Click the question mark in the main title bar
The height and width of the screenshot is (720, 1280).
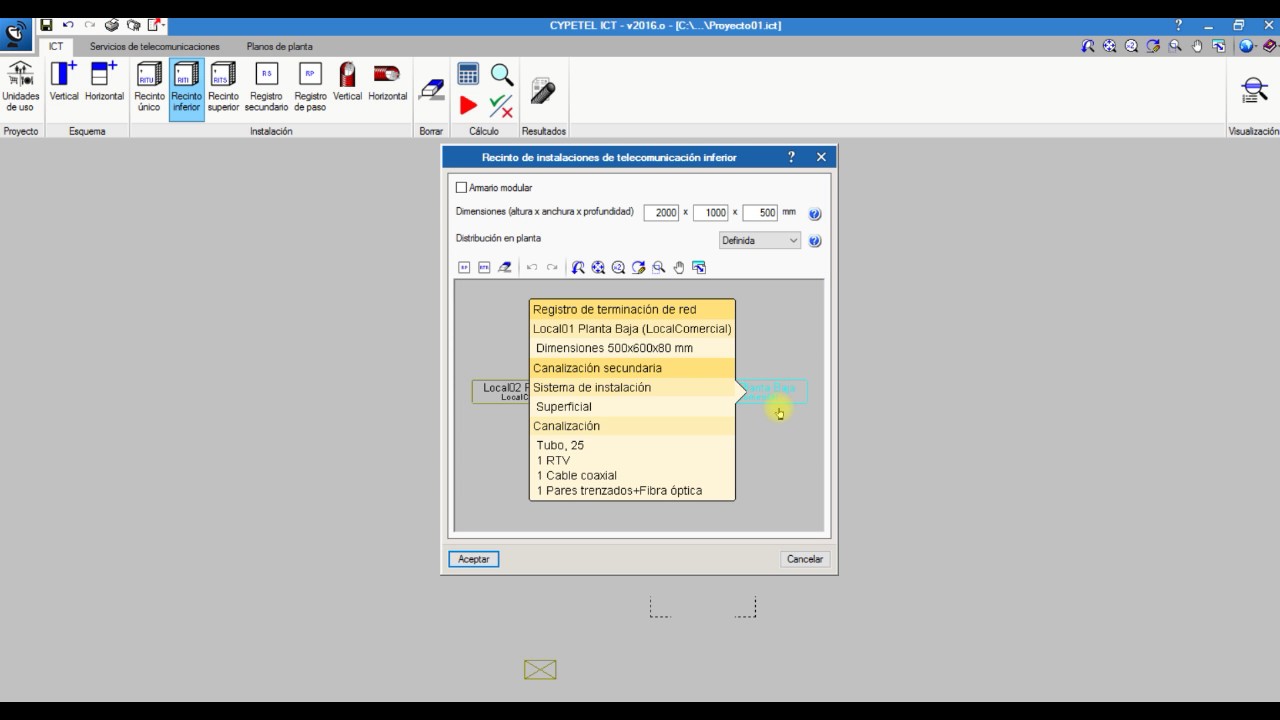coord(1179,25)
